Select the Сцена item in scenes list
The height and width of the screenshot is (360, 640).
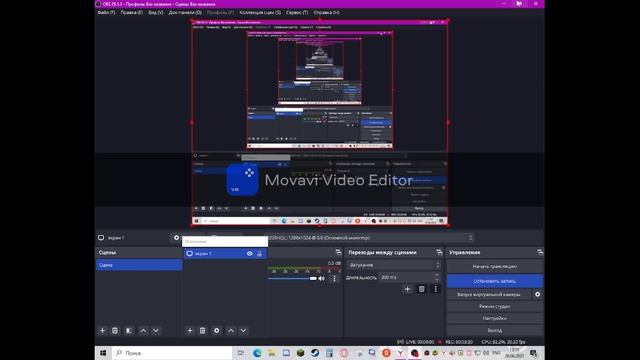coord(139,265)
